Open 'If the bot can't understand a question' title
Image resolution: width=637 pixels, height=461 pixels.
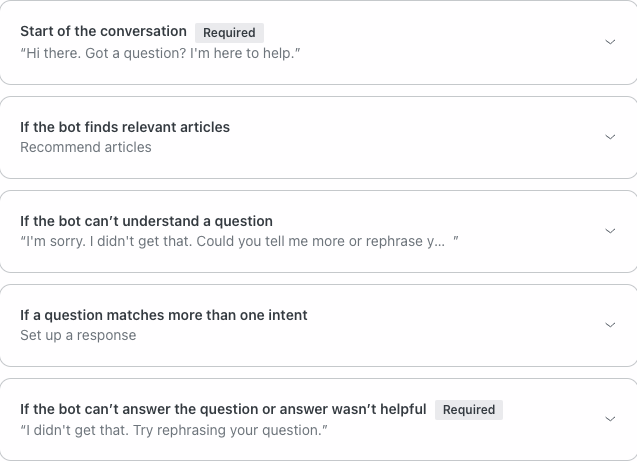pyautogui.click(x=146, y=221)
